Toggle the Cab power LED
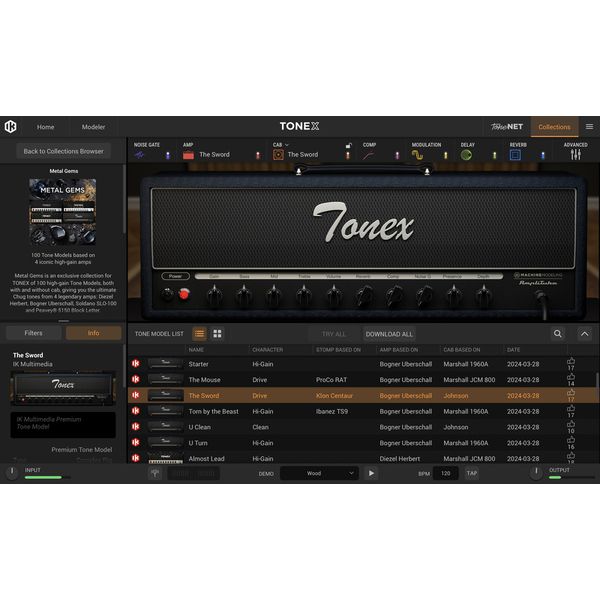 [x=348, y=155]
